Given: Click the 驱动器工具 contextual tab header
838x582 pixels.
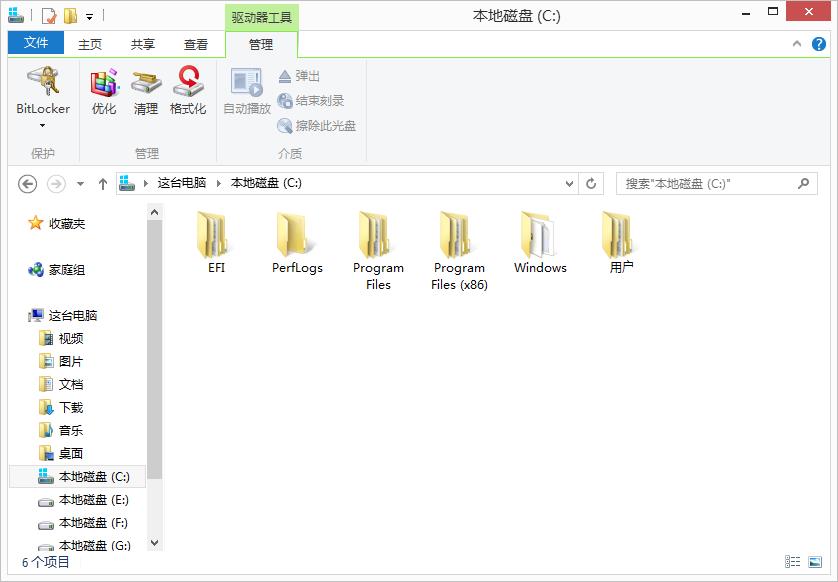Looking at the screenshot, I should (261, 17).
